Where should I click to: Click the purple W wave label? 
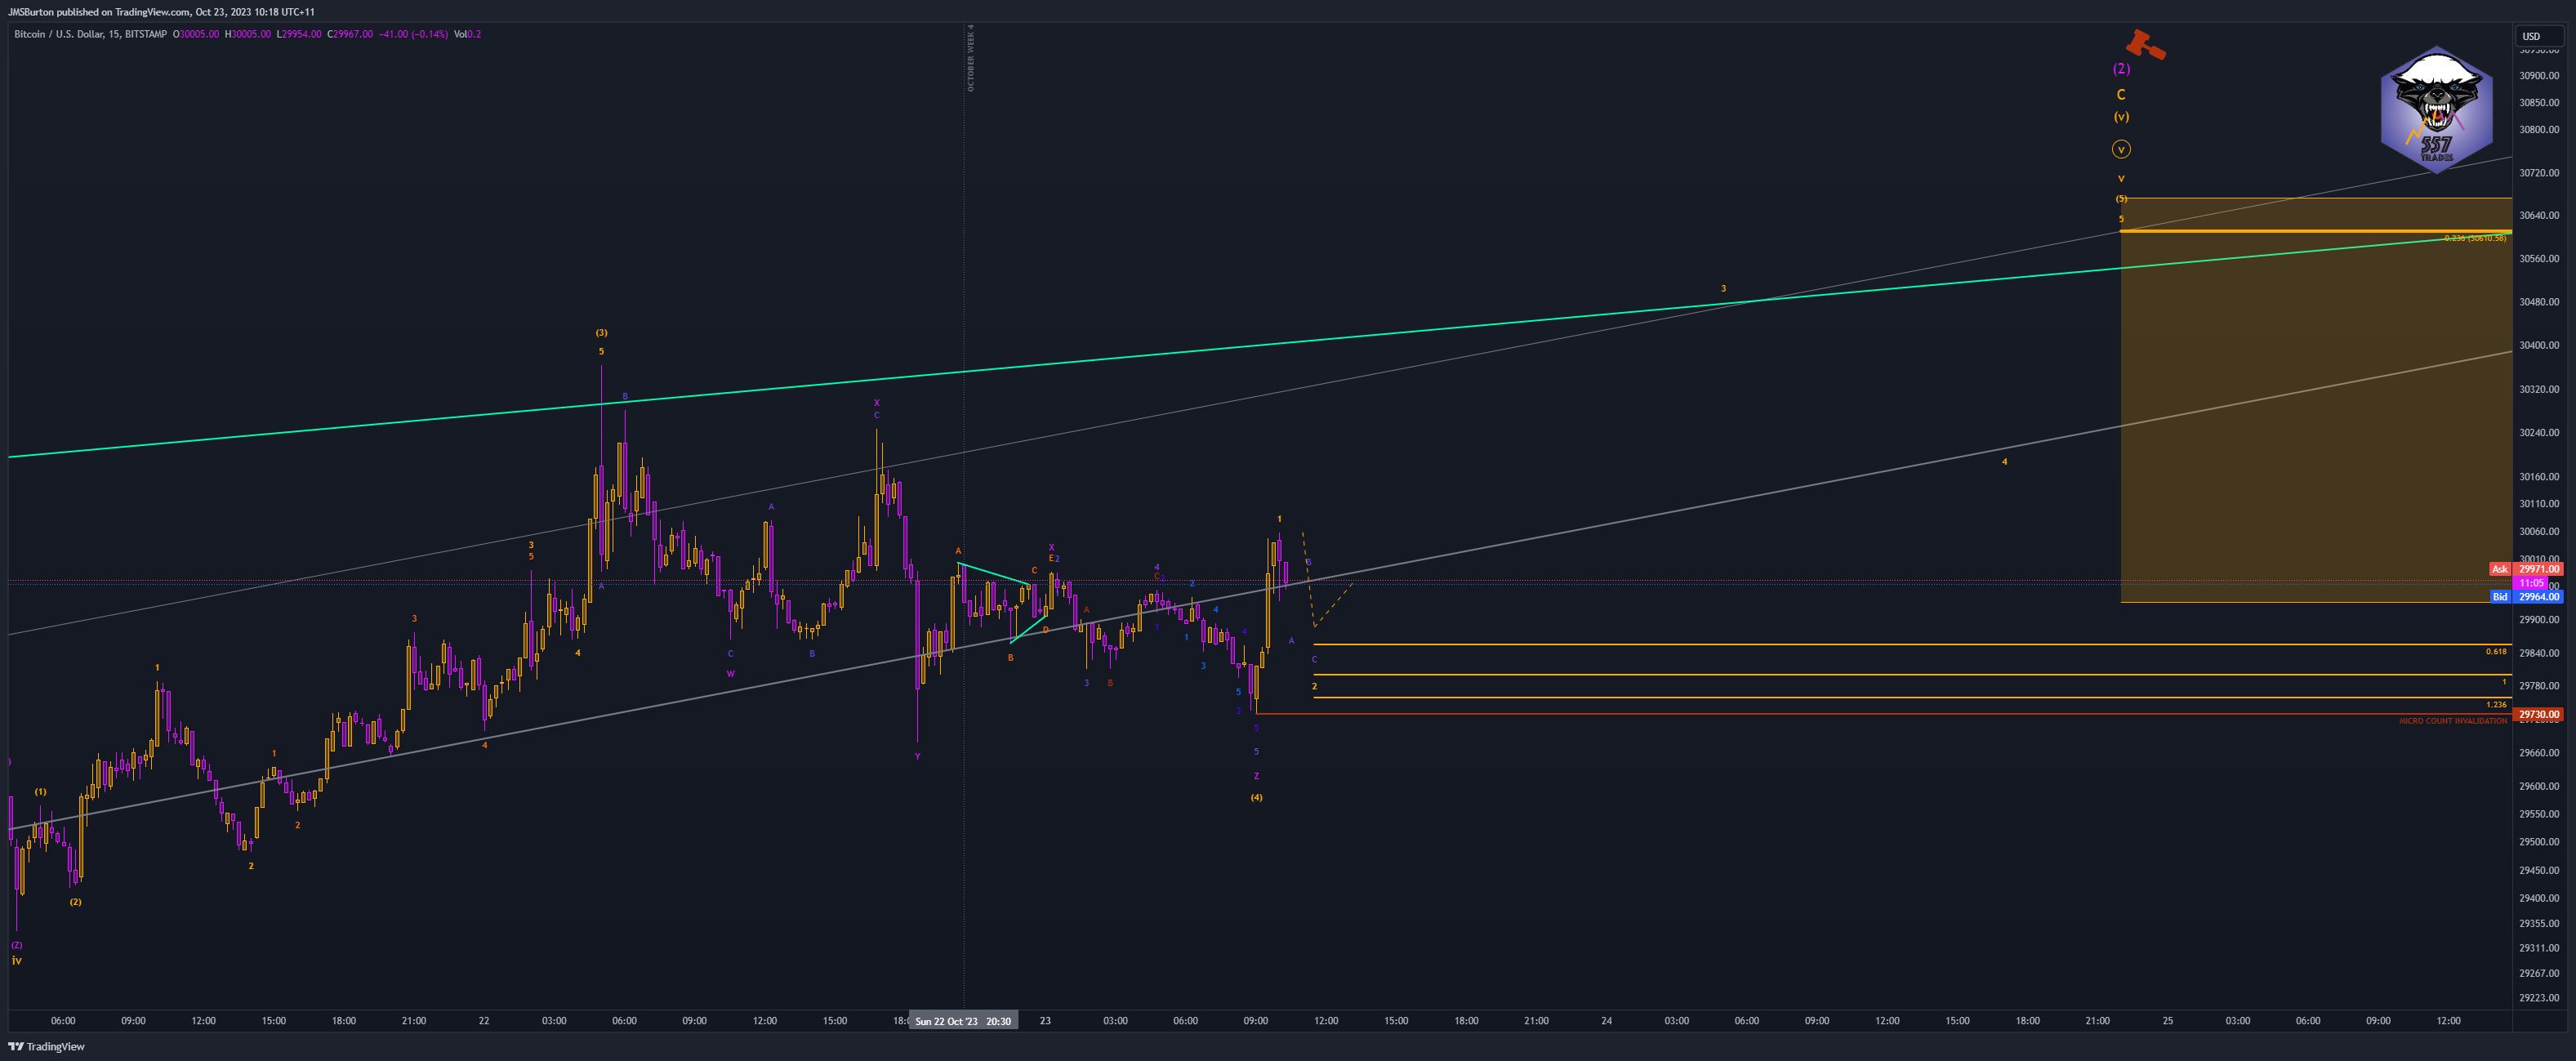tap(730, 673)
